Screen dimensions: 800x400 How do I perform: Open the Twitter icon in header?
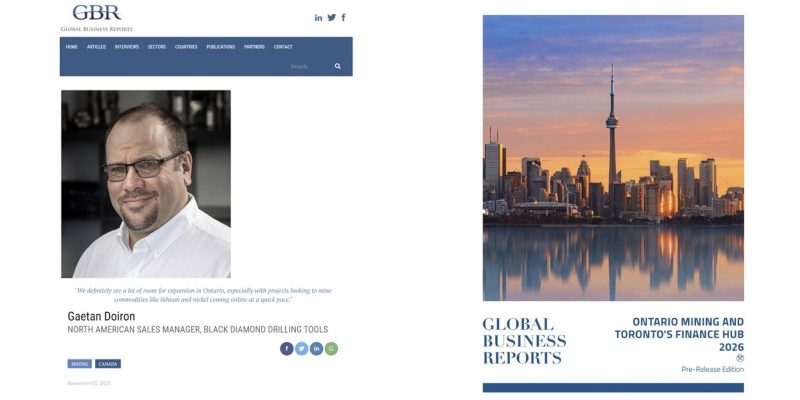tap(332, 17)
